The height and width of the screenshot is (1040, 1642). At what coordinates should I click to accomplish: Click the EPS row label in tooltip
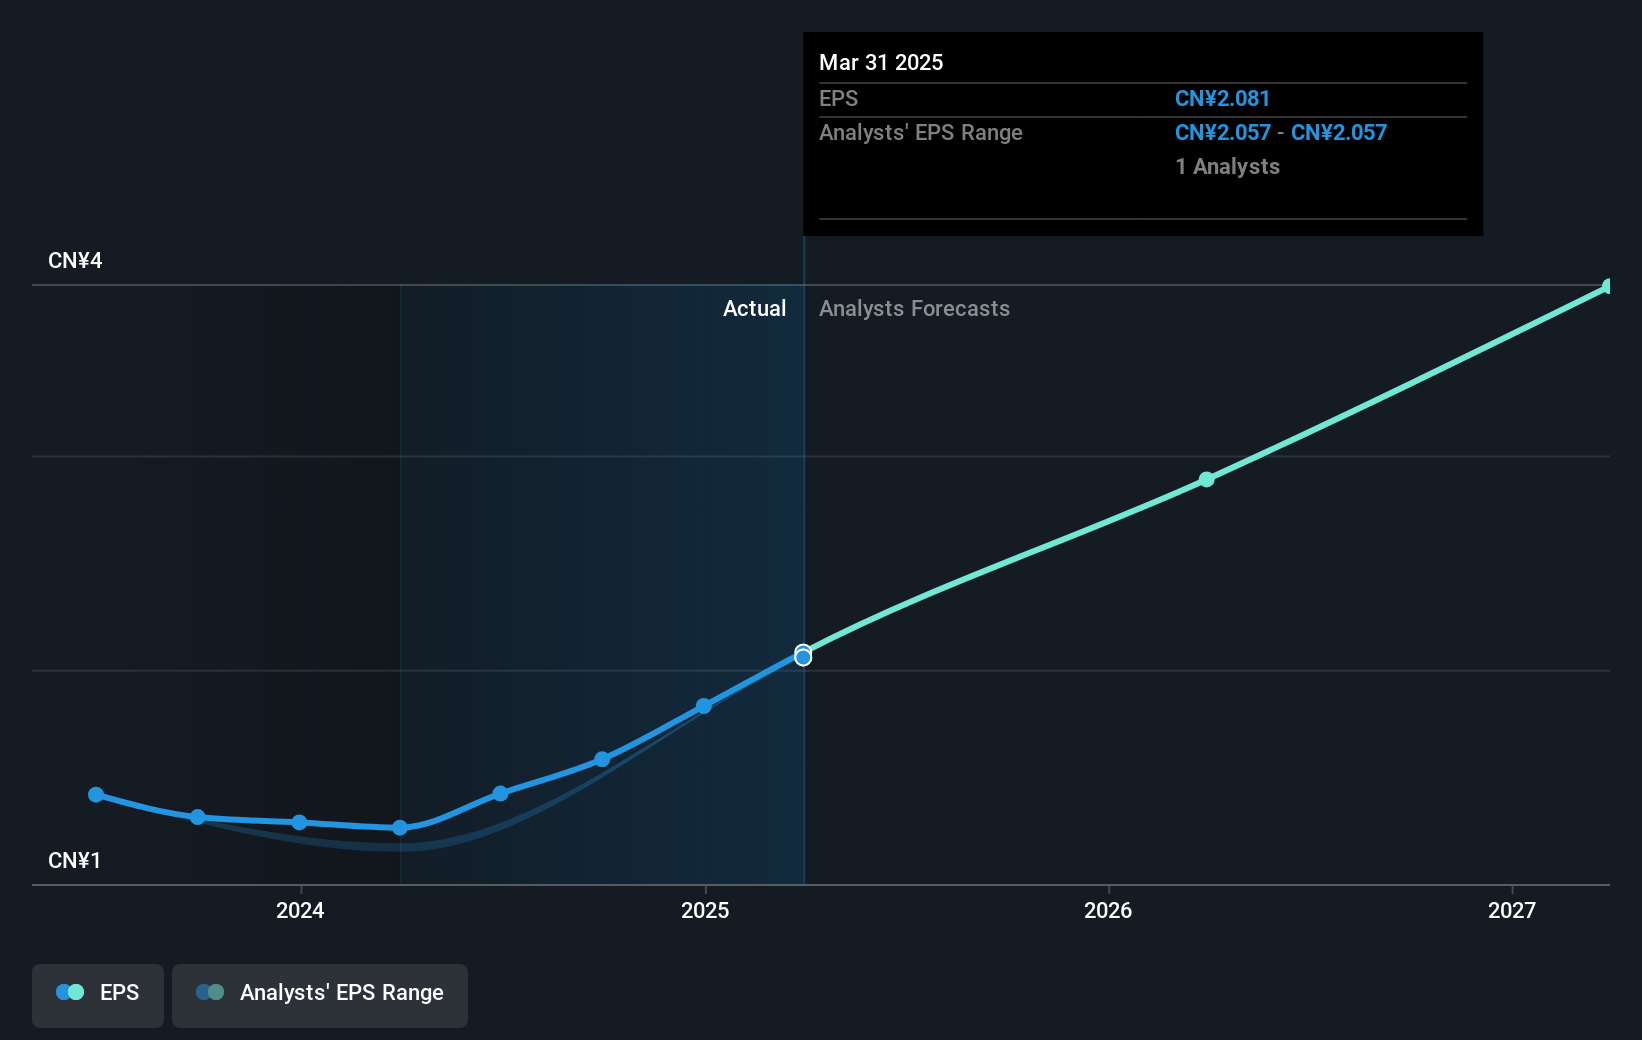pos(838,99)
